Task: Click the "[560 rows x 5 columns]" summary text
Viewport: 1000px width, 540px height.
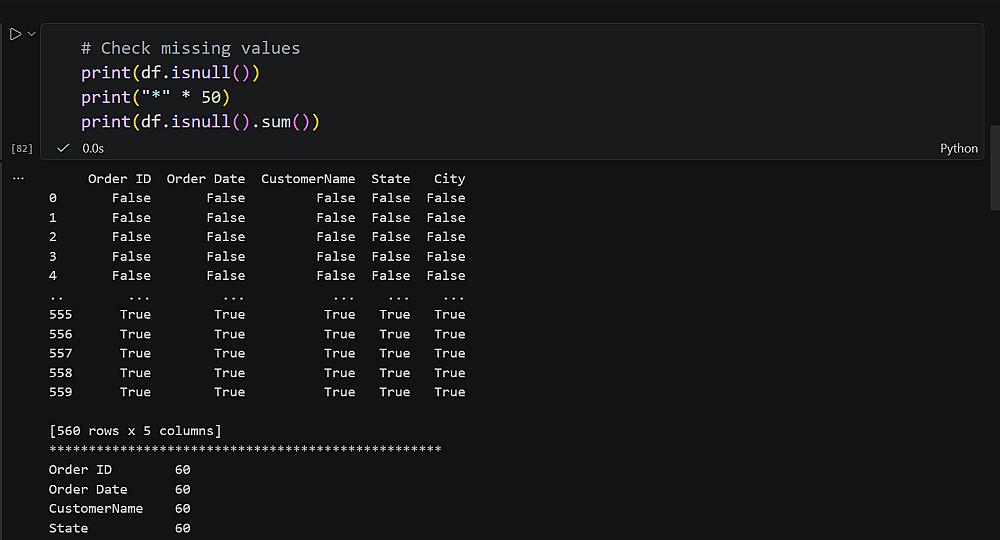Action: click(135, 431)
